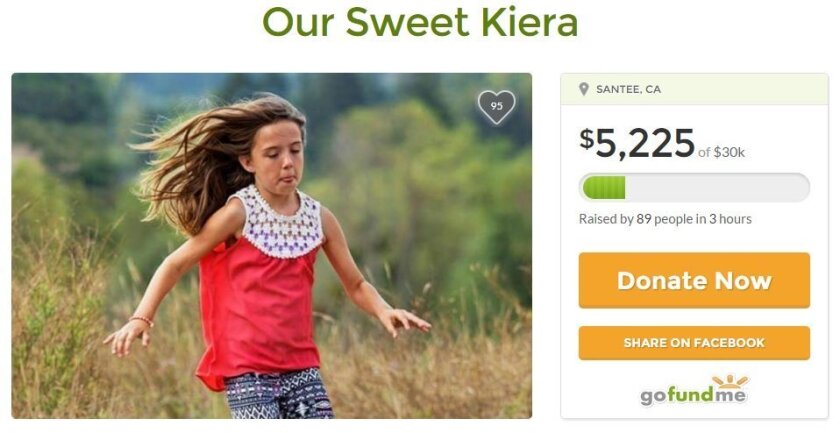Image resolution: width=840 pixels, height=433 pixels.
Task: Click the empty gray part of progress bar
Action: 717,188
